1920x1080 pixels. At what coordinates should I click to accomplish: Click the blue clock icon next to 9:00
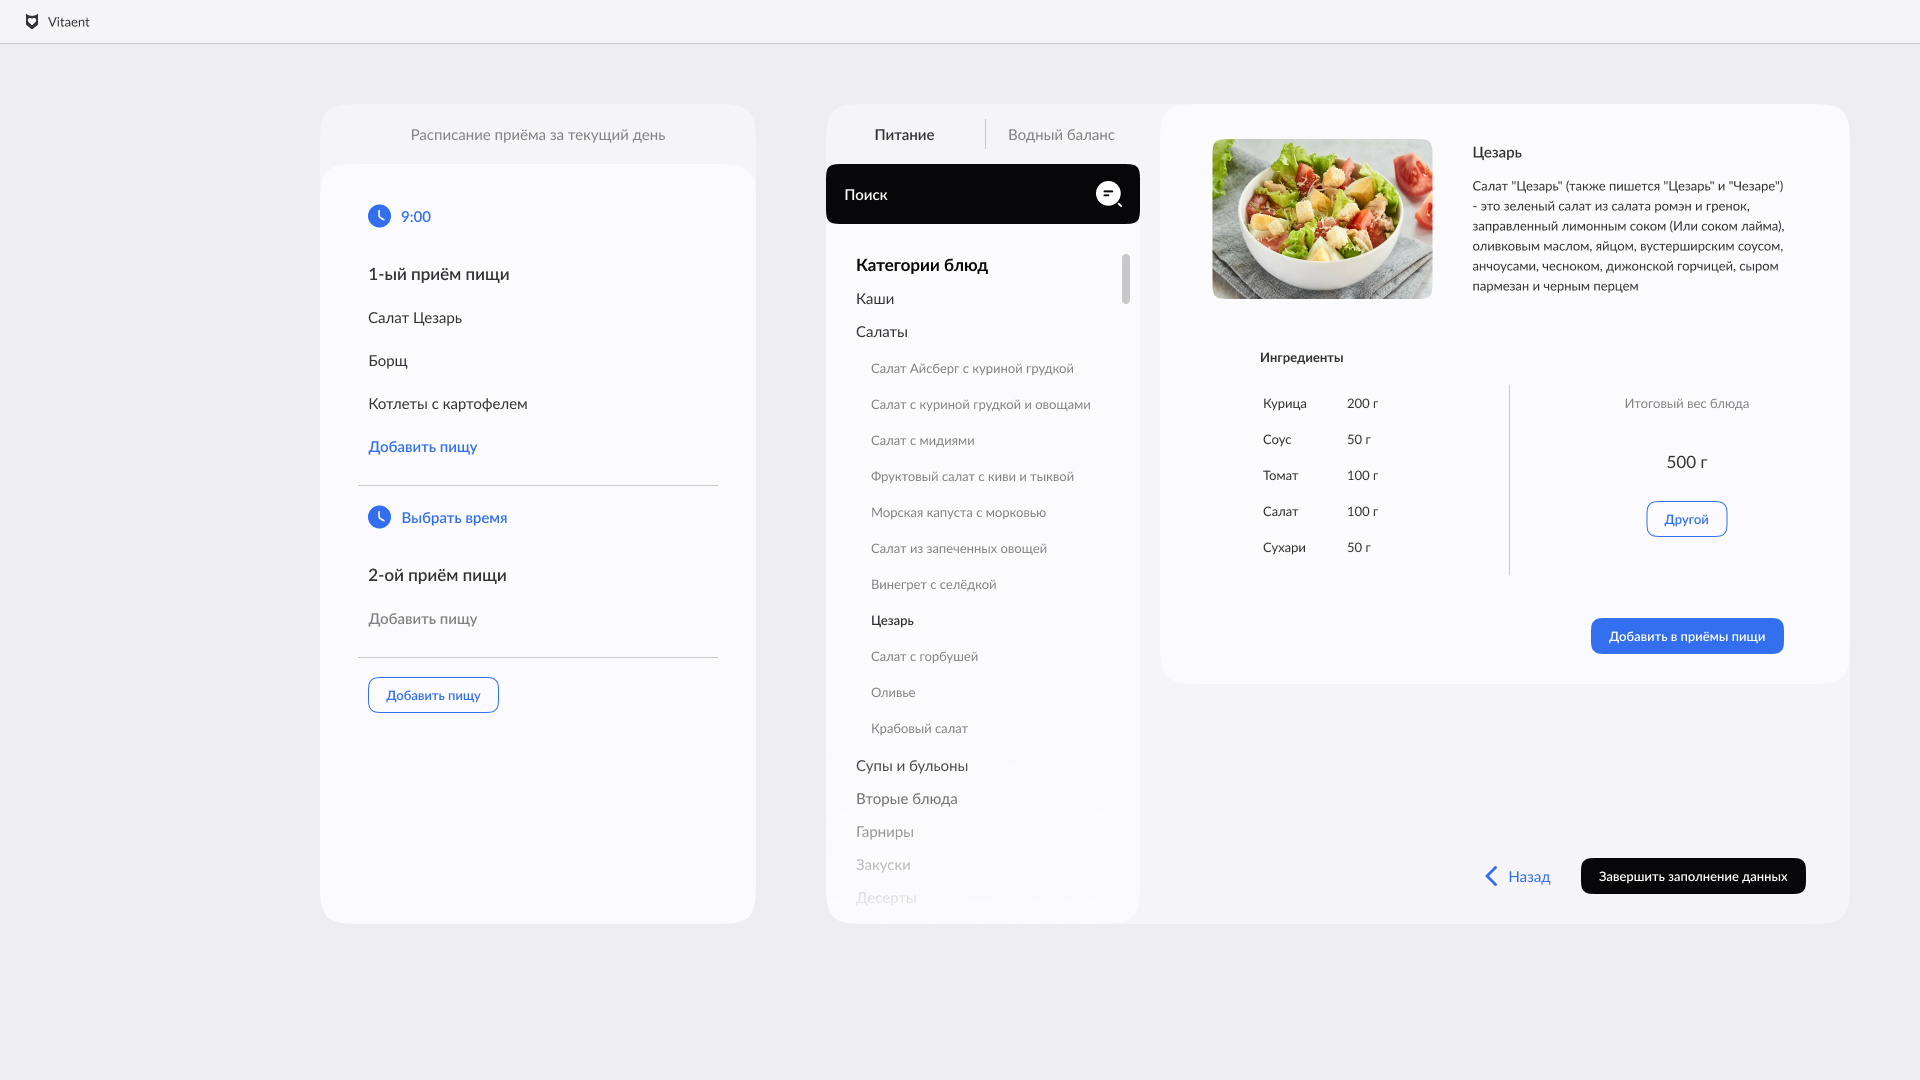coord(379,216)
